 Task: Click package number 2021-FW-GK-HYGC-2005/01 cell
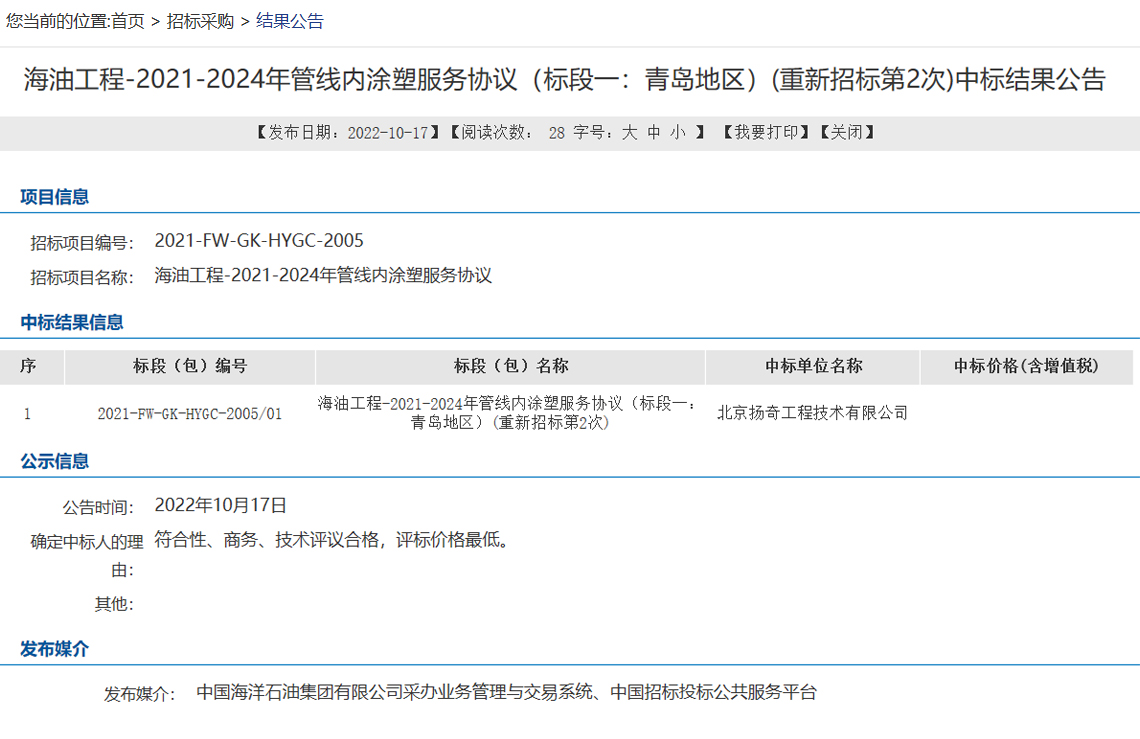tap(190, 413)
